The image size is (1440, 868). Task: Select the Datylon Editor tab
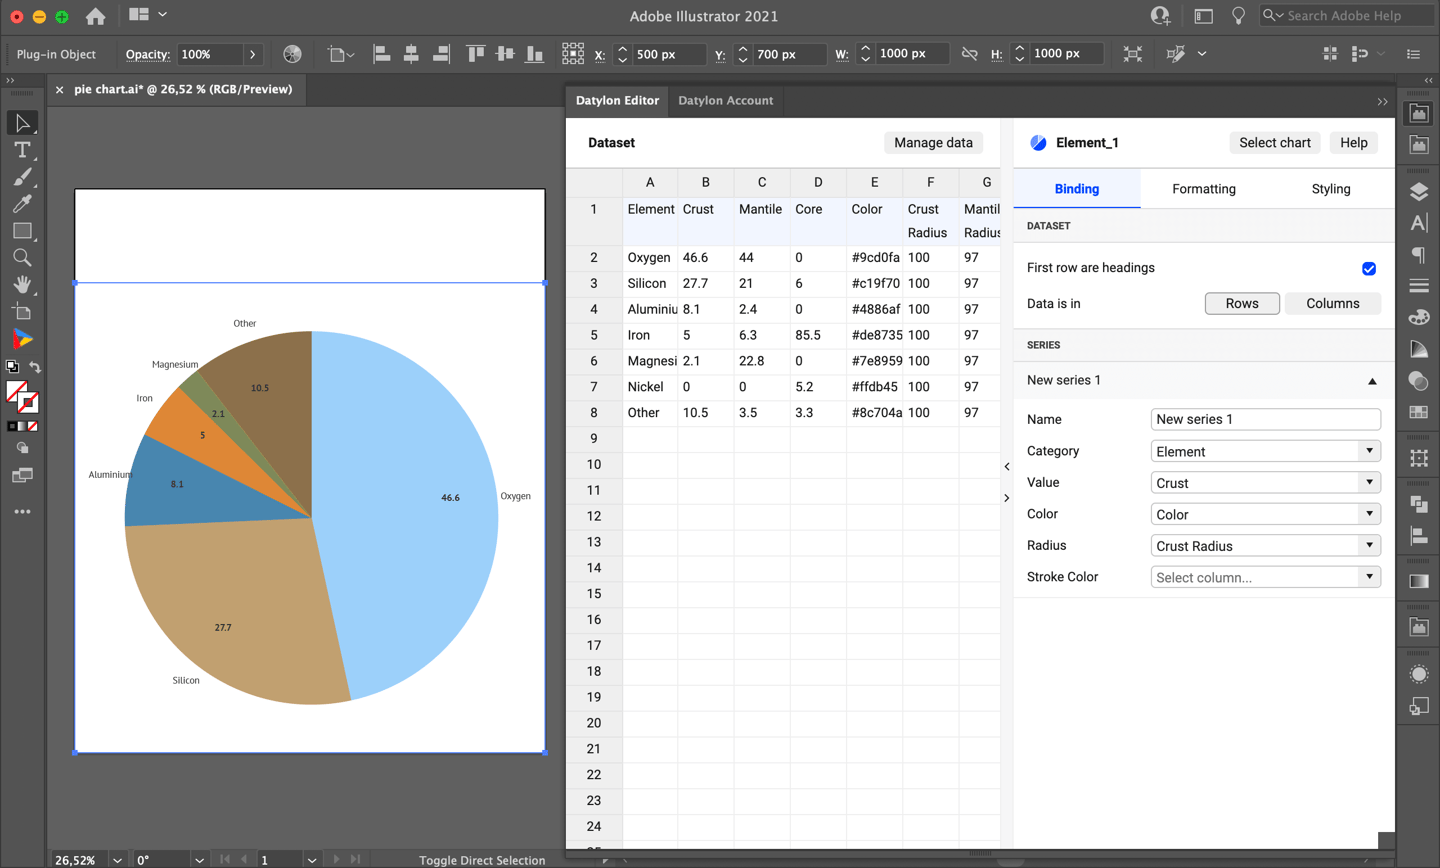(x=617, y=100)
